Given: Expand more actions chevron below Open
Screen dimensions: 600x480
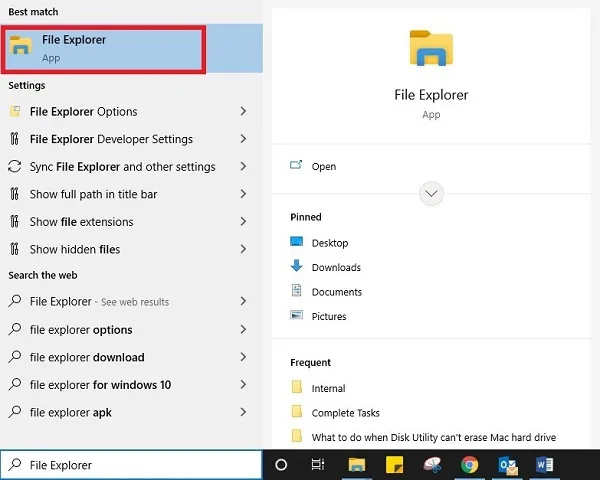Looking at the screenshot, I should pos(431,194).
